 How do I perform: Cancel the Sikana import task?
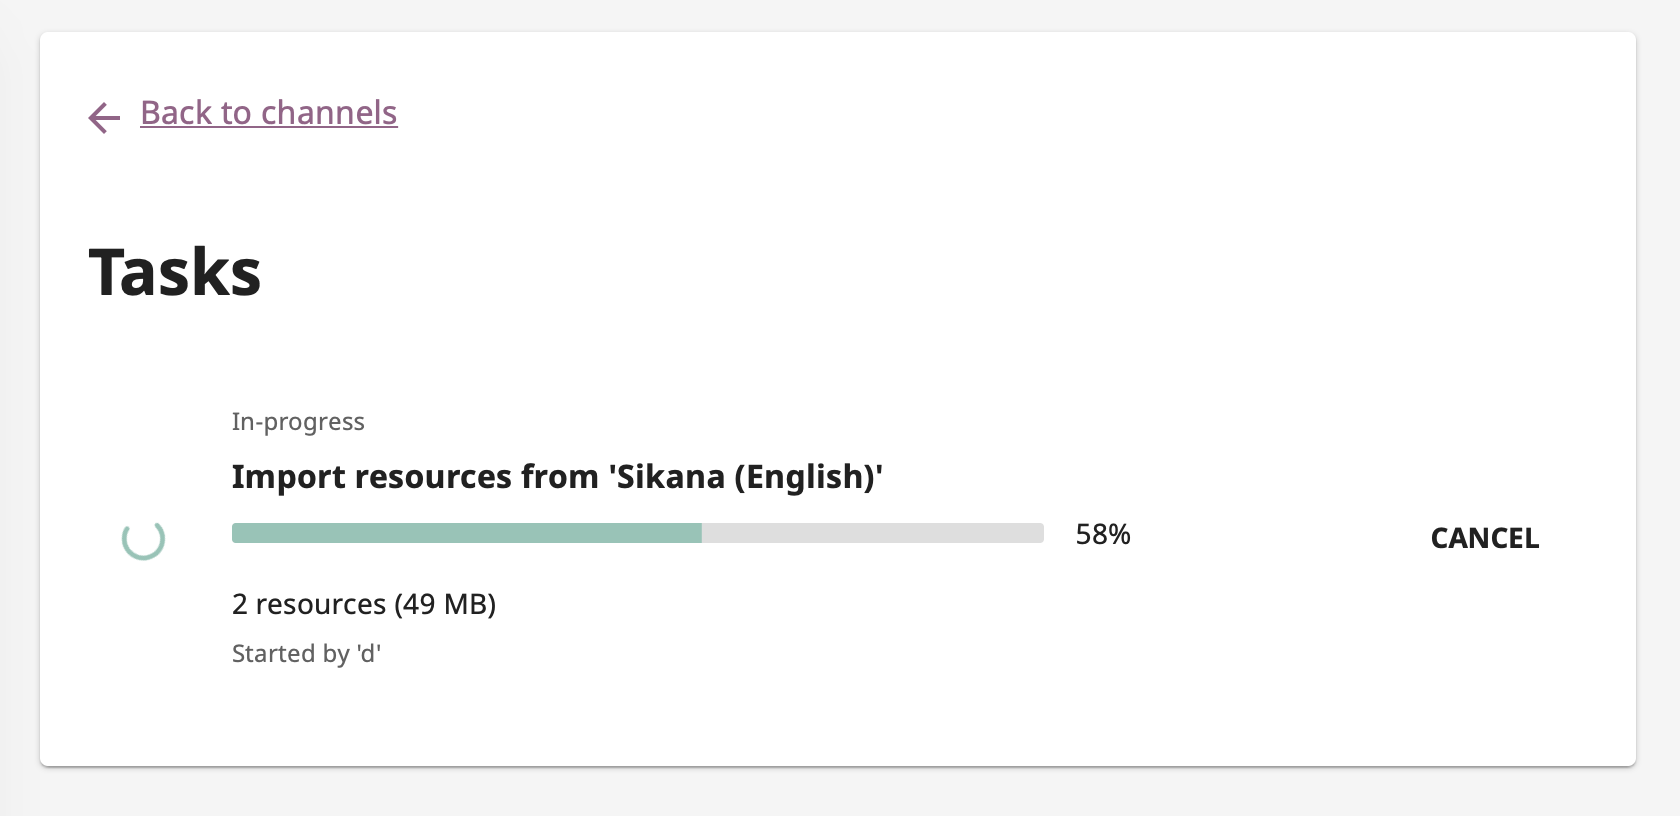coord(1484,538)
